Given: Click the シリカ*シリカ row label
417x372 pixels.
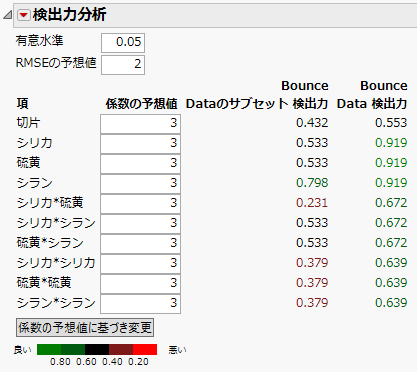Looking at the screenshot, I should 56,263.
